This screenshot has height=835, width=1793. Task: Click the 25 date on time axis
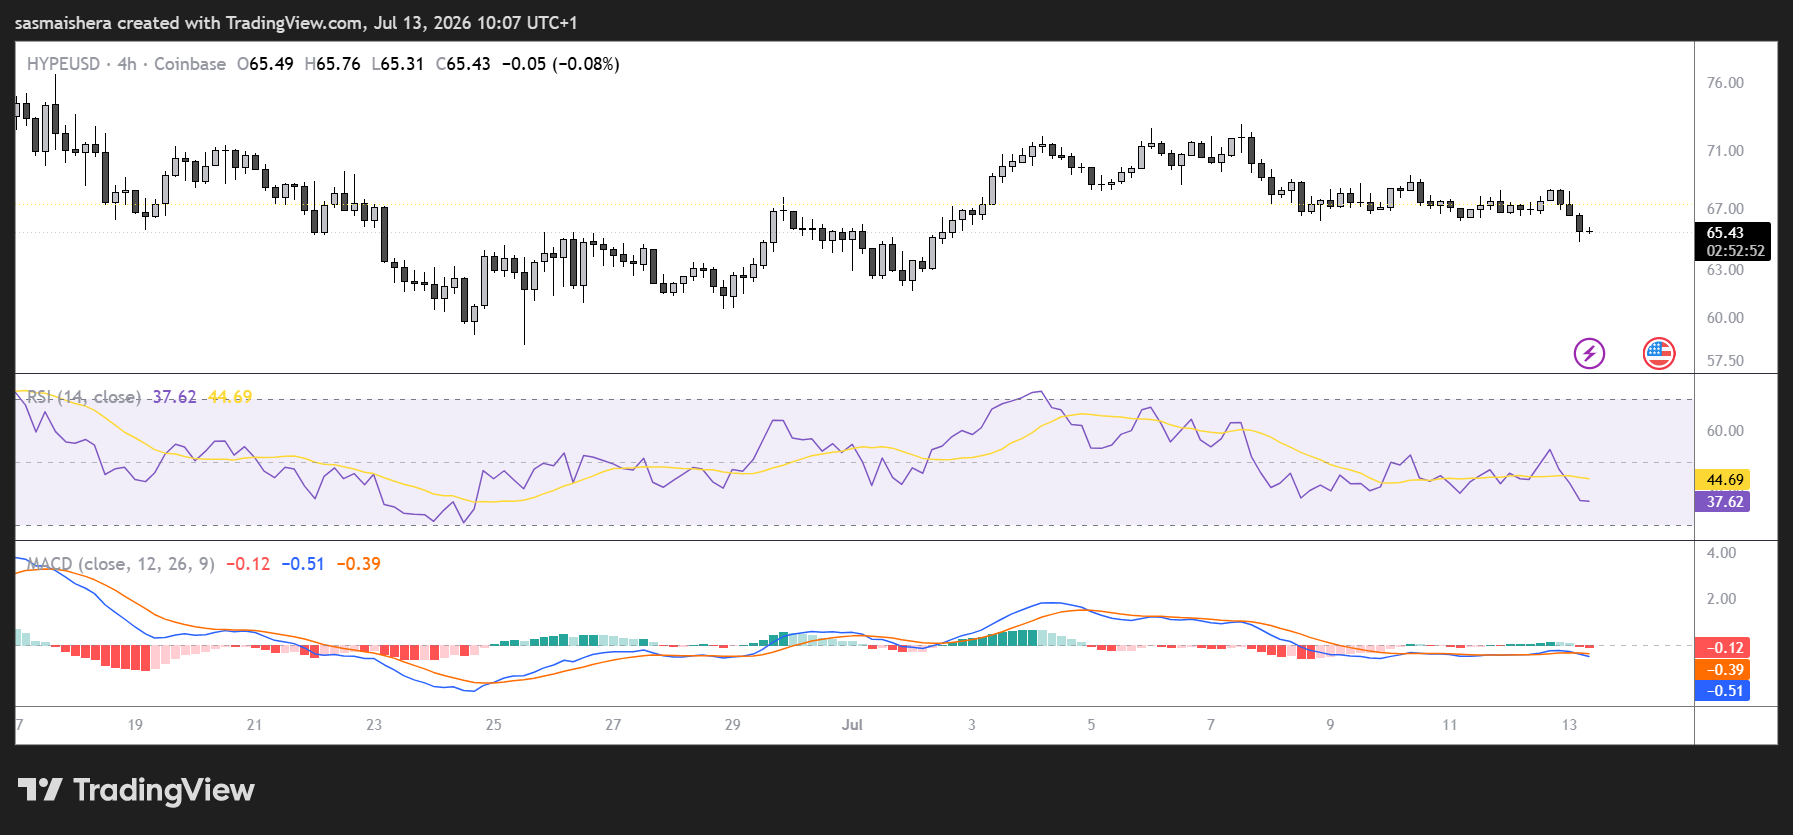[x=494, y=725]
